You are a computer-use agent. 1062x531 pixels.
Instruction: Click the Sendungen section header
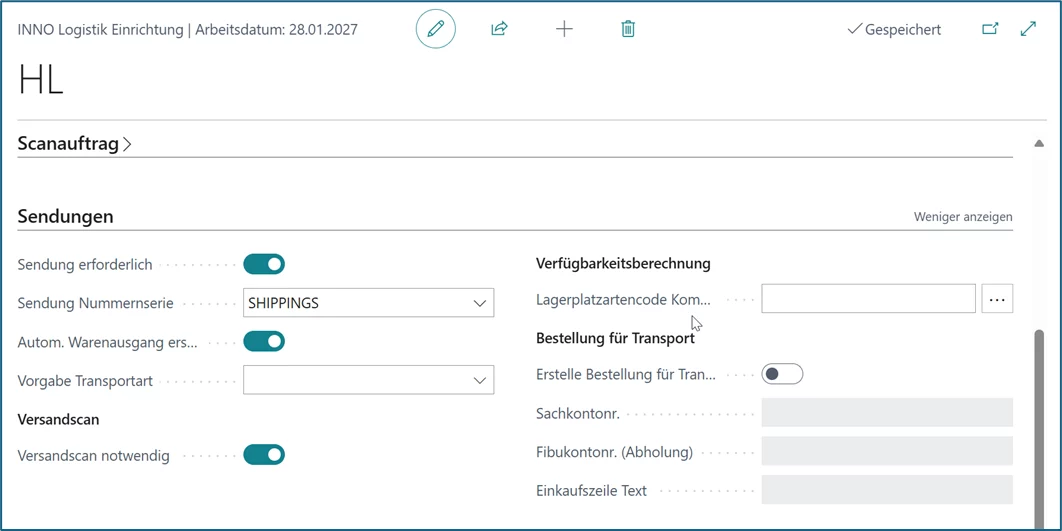pyautogui.click(x=66, y=216)
